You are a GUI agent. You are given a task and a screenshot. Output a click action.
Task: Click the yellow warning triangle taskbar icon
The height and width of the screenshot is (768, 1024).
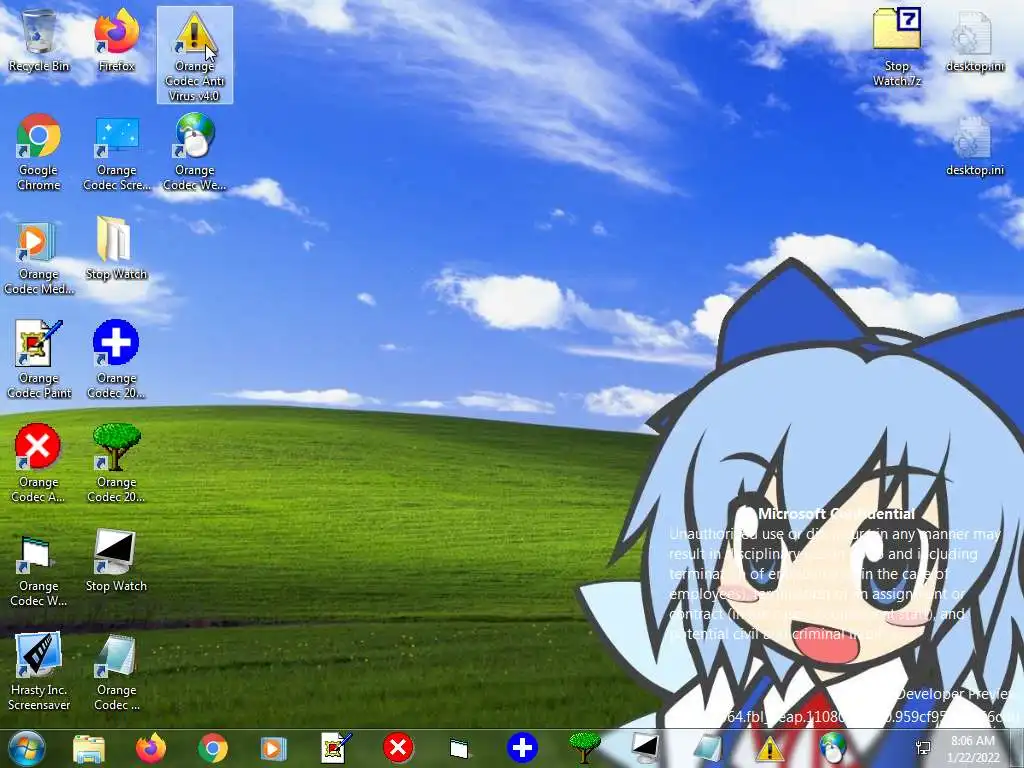769,748
